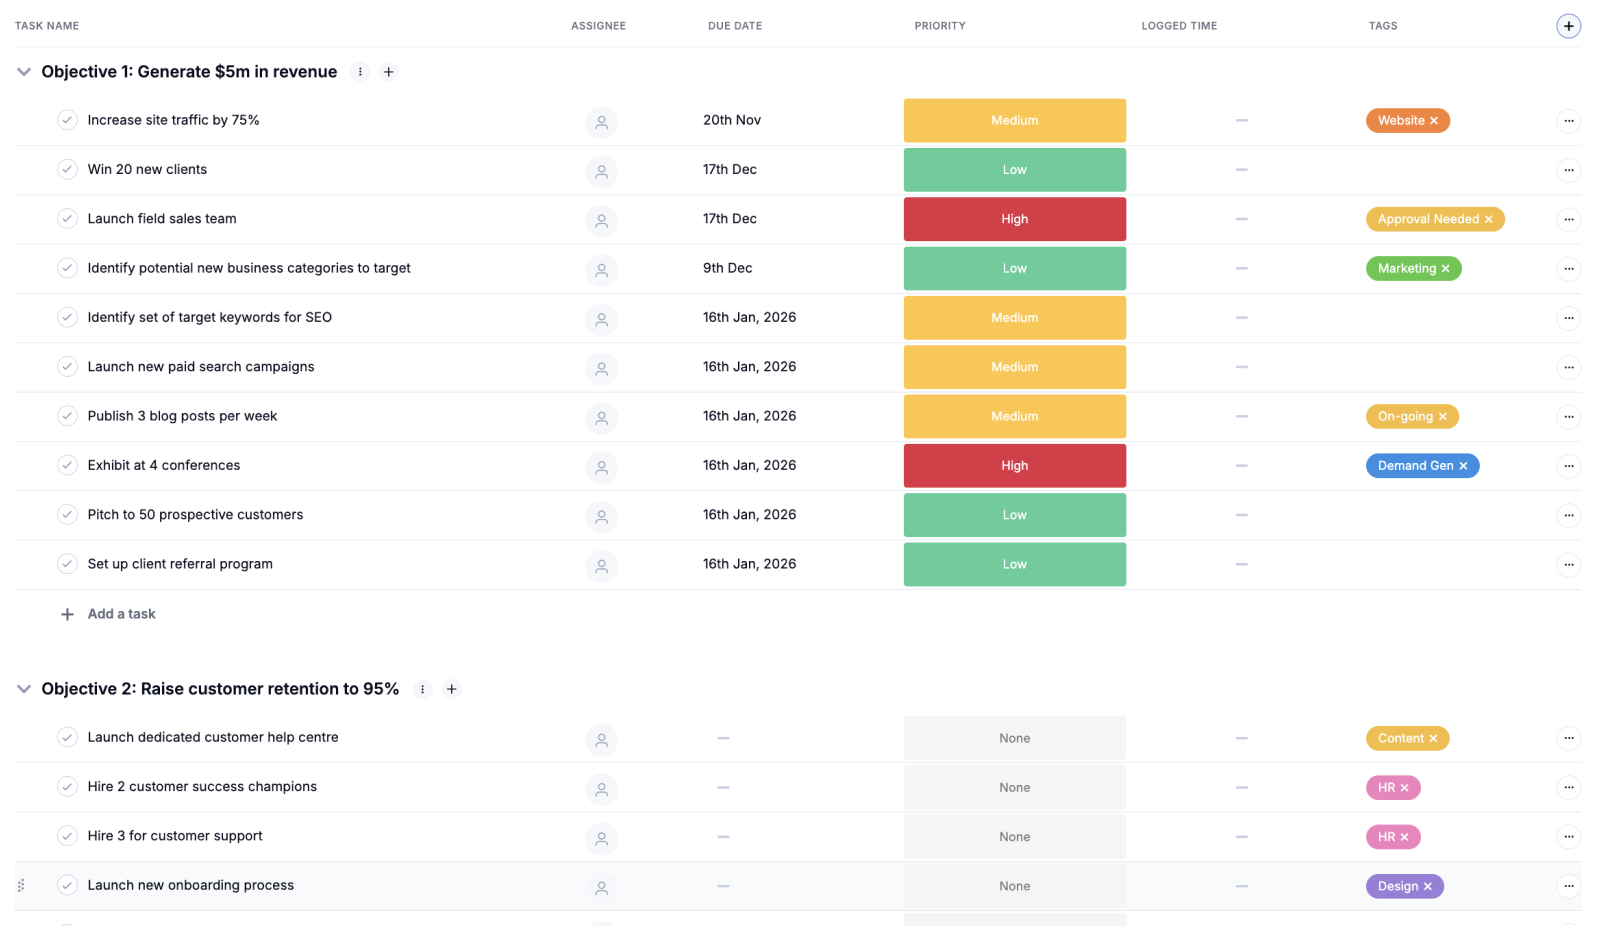Click the add column plus icon

[1568, 26]
